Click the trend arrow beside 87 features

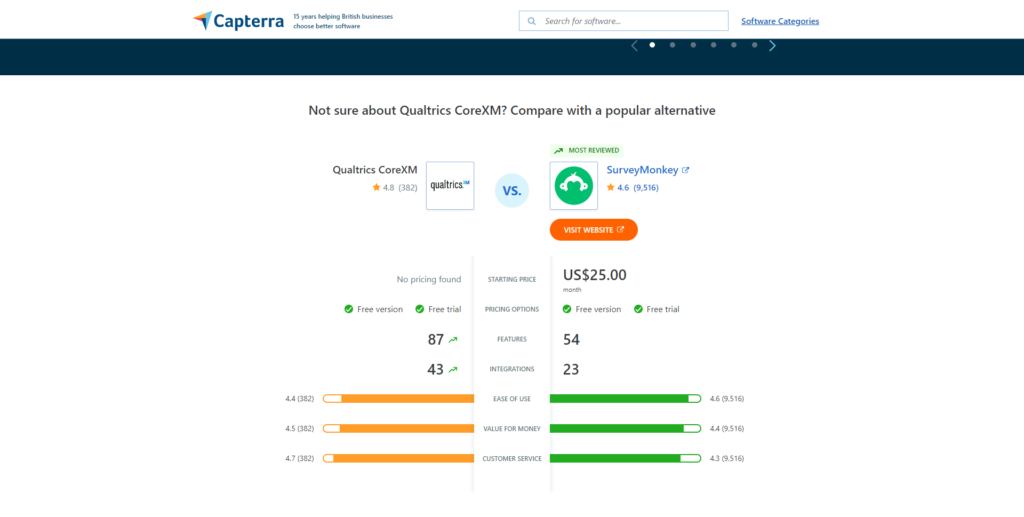click(x=453, y=339)
